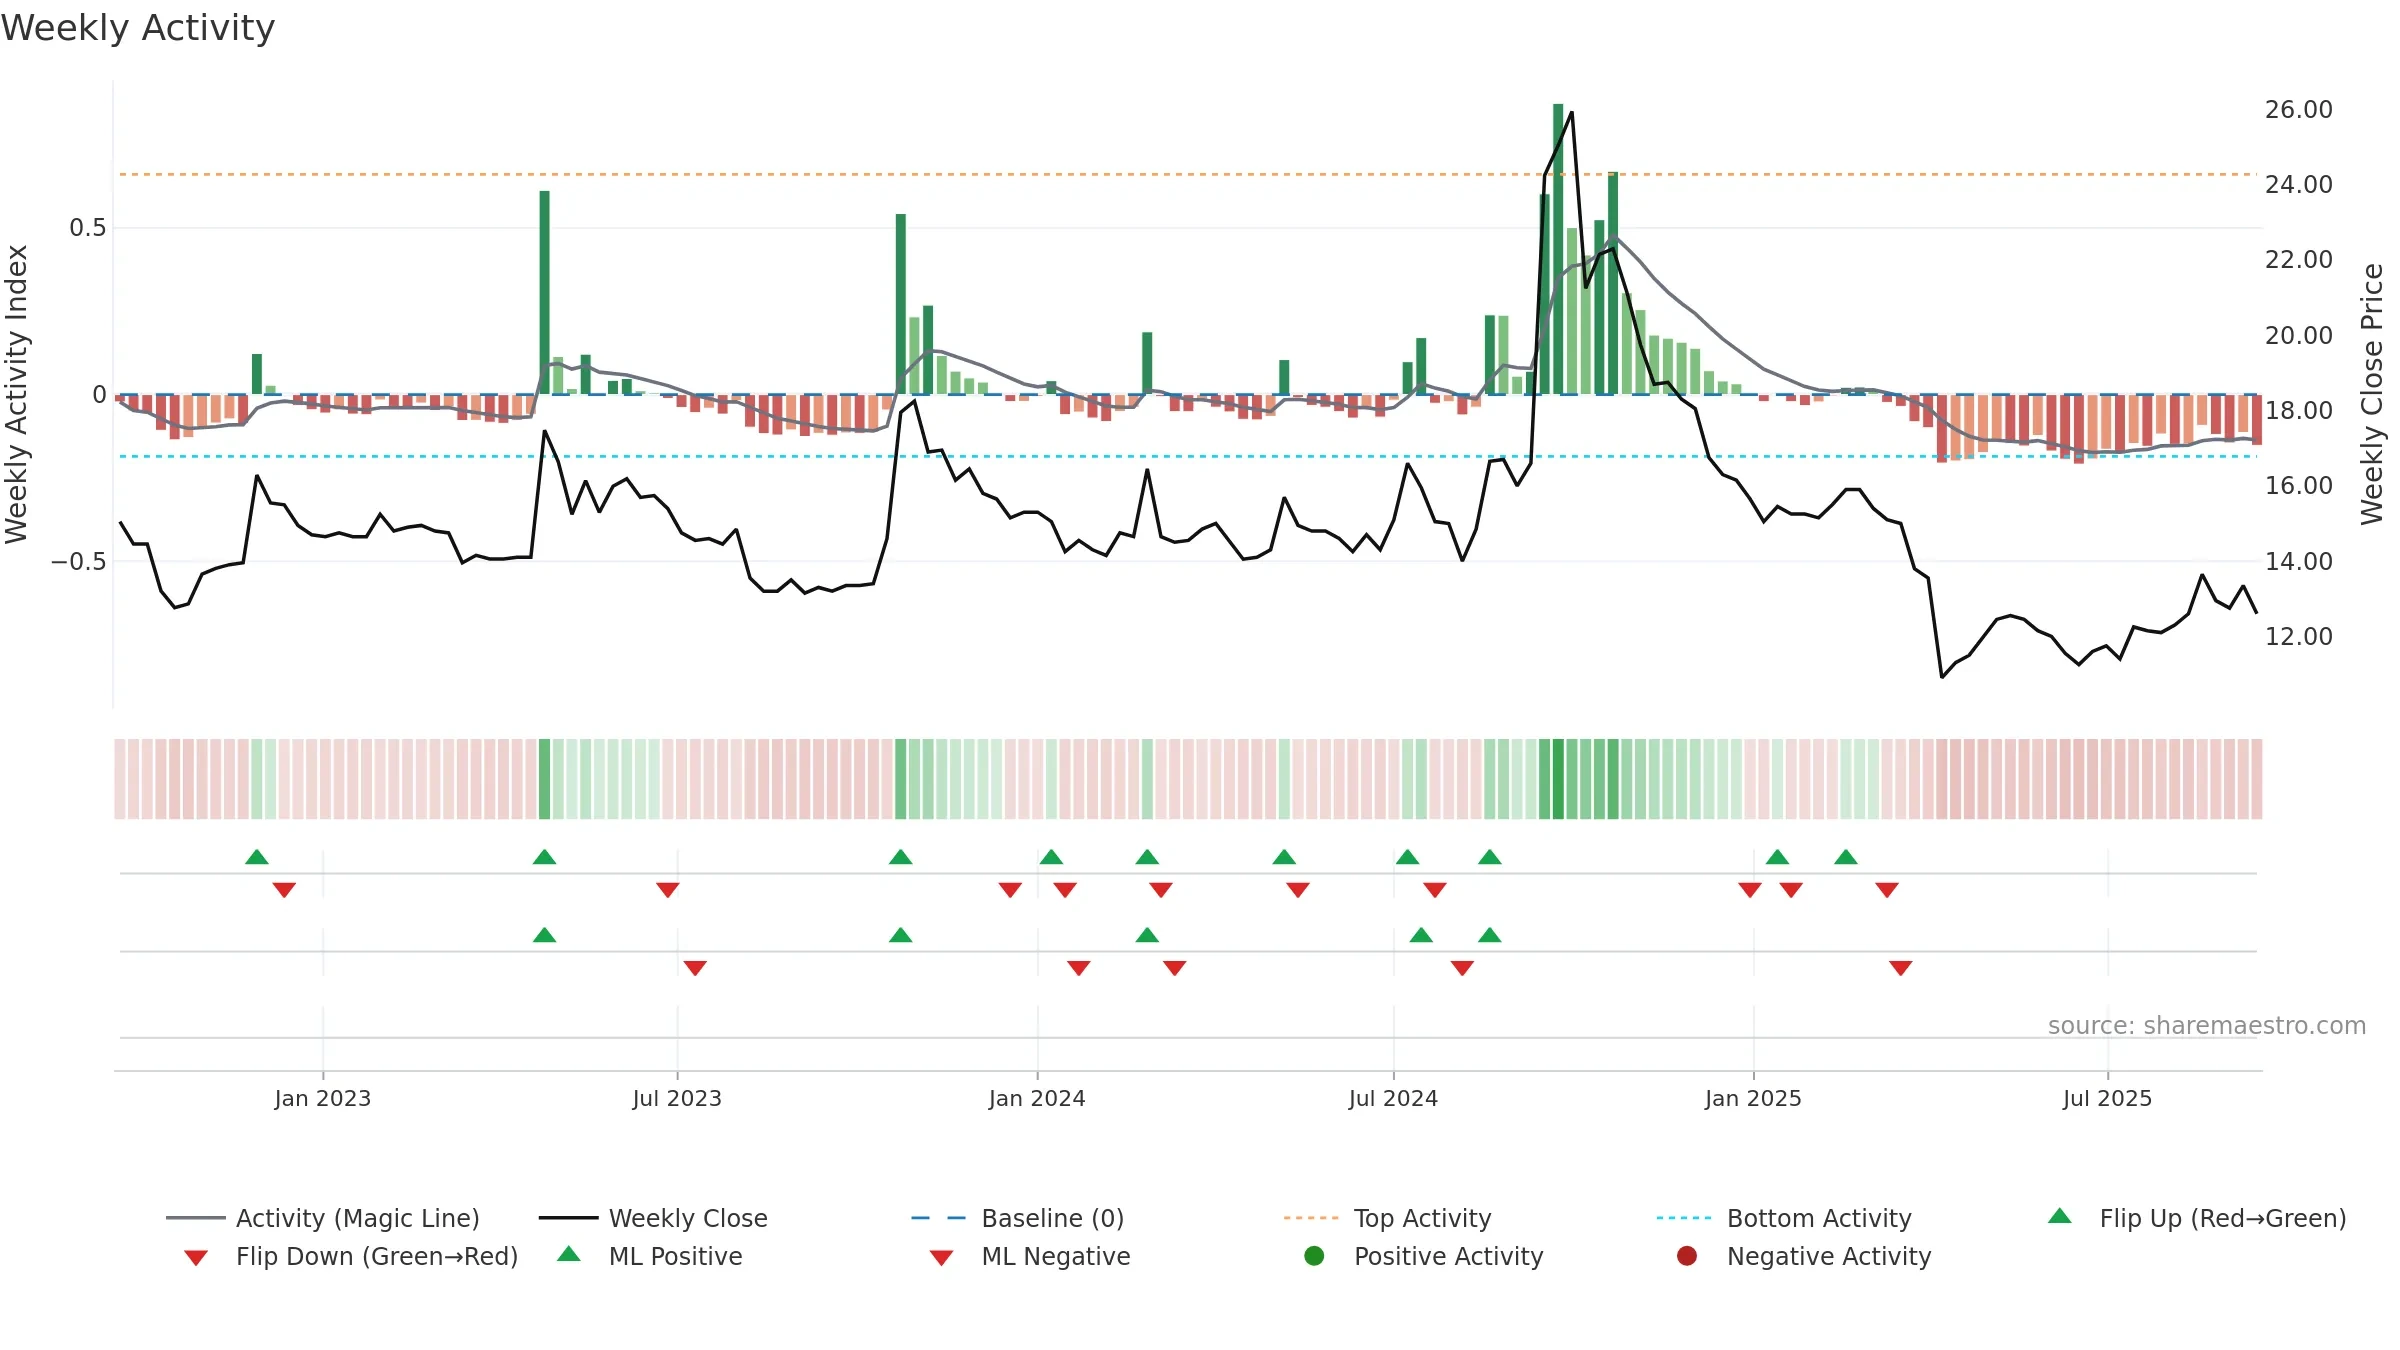
Task: Click the Positive Activity green dot icon
Action: click(1314, 1256)
